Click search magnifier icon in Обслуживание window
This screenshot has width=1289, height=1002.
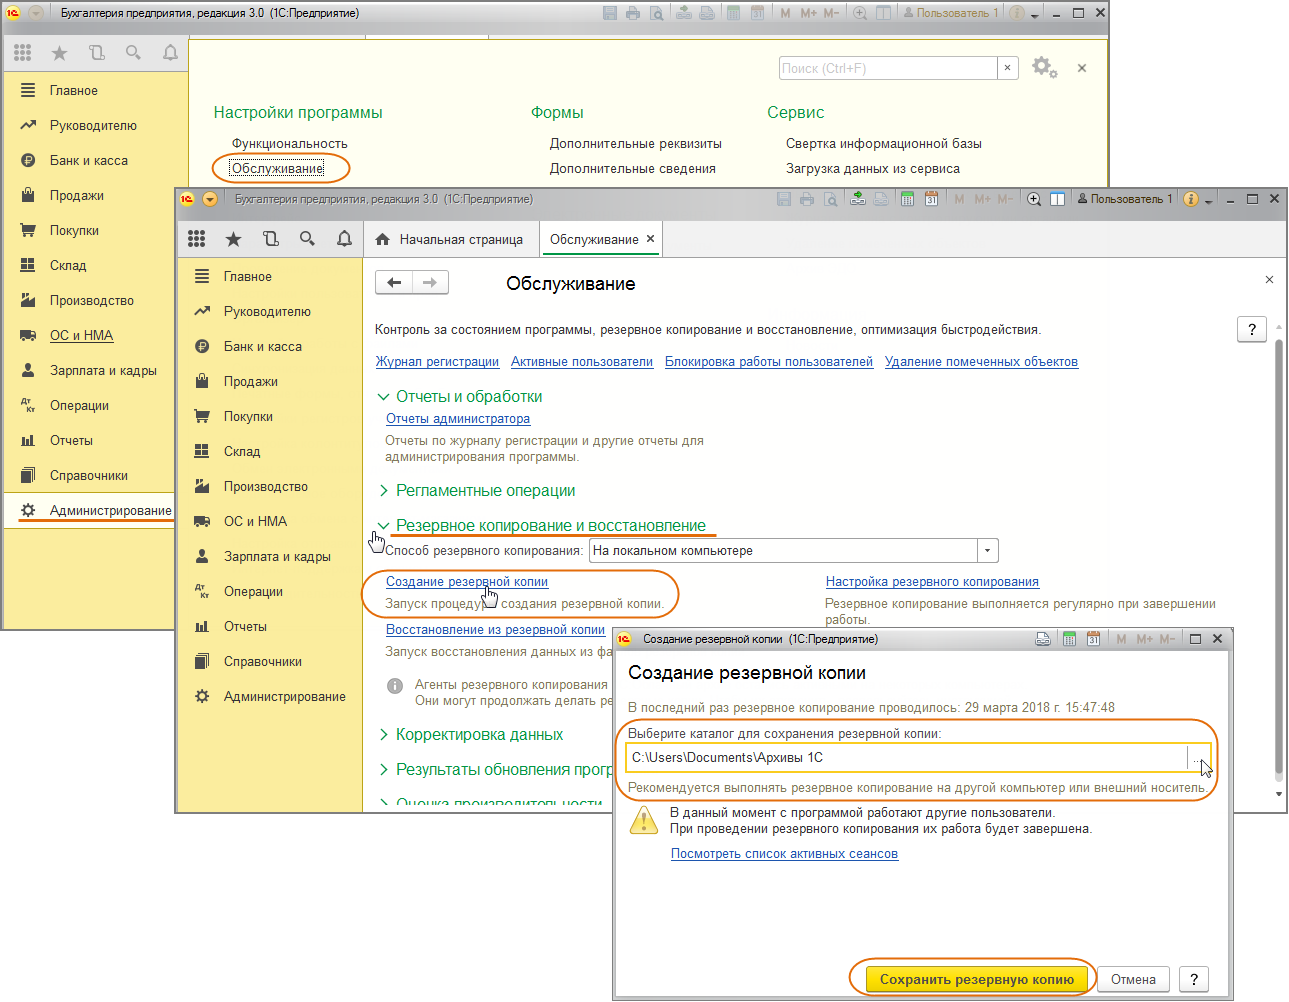[307, 239]
